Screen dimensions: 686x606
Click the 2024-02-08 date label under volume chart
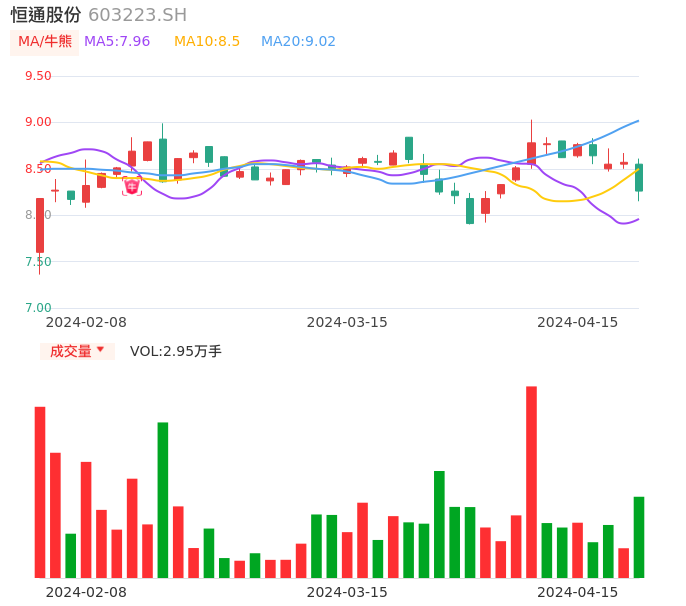tap(86, 592)
